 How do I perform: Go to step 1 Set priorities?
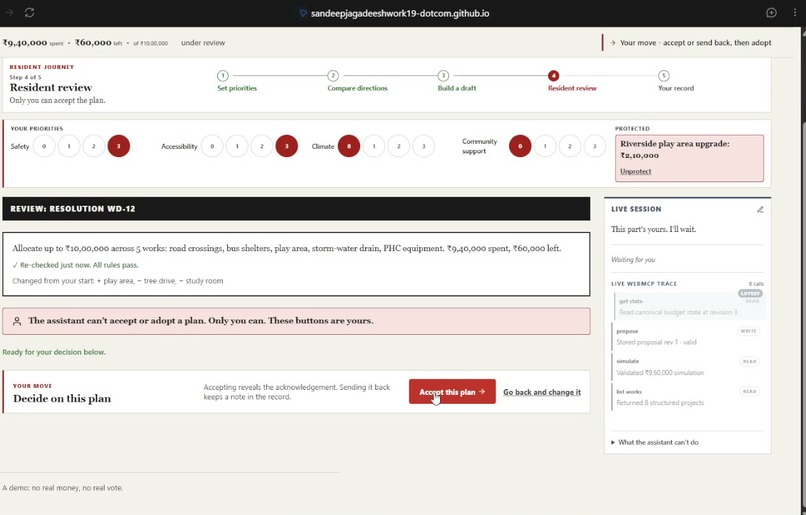tap(236, 81)
